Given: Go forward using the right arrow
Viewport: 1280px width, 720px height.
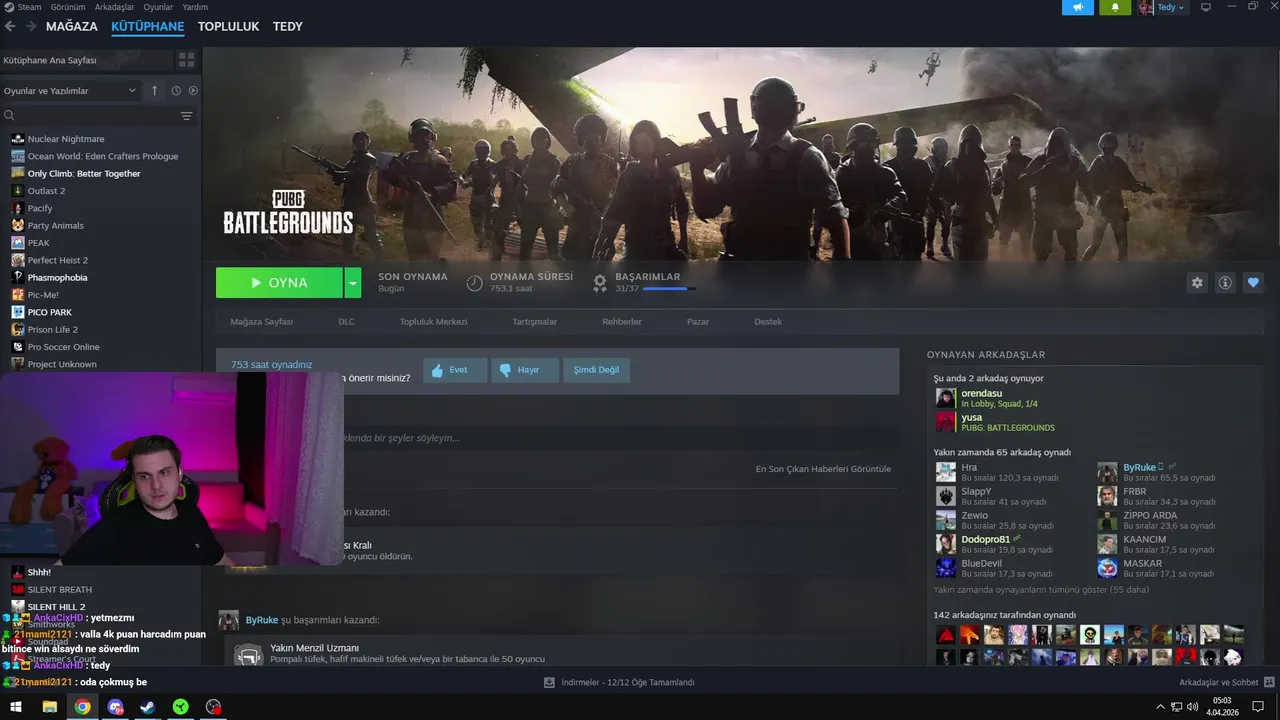Looking at the screenshot, I should pos(31,26).
